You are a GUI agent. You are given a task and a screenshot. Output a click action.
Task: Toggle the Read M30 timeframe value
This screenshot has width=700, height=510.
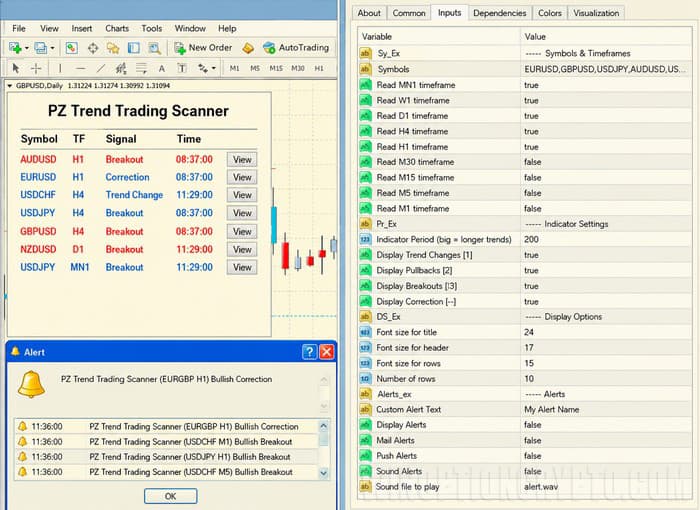click(606, 162)
